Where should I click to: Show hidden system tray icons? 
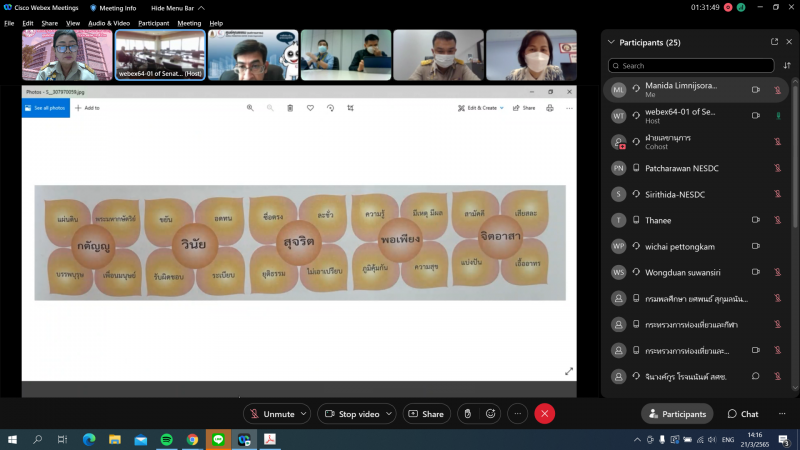pyautogui.click(x=637, y=439)
